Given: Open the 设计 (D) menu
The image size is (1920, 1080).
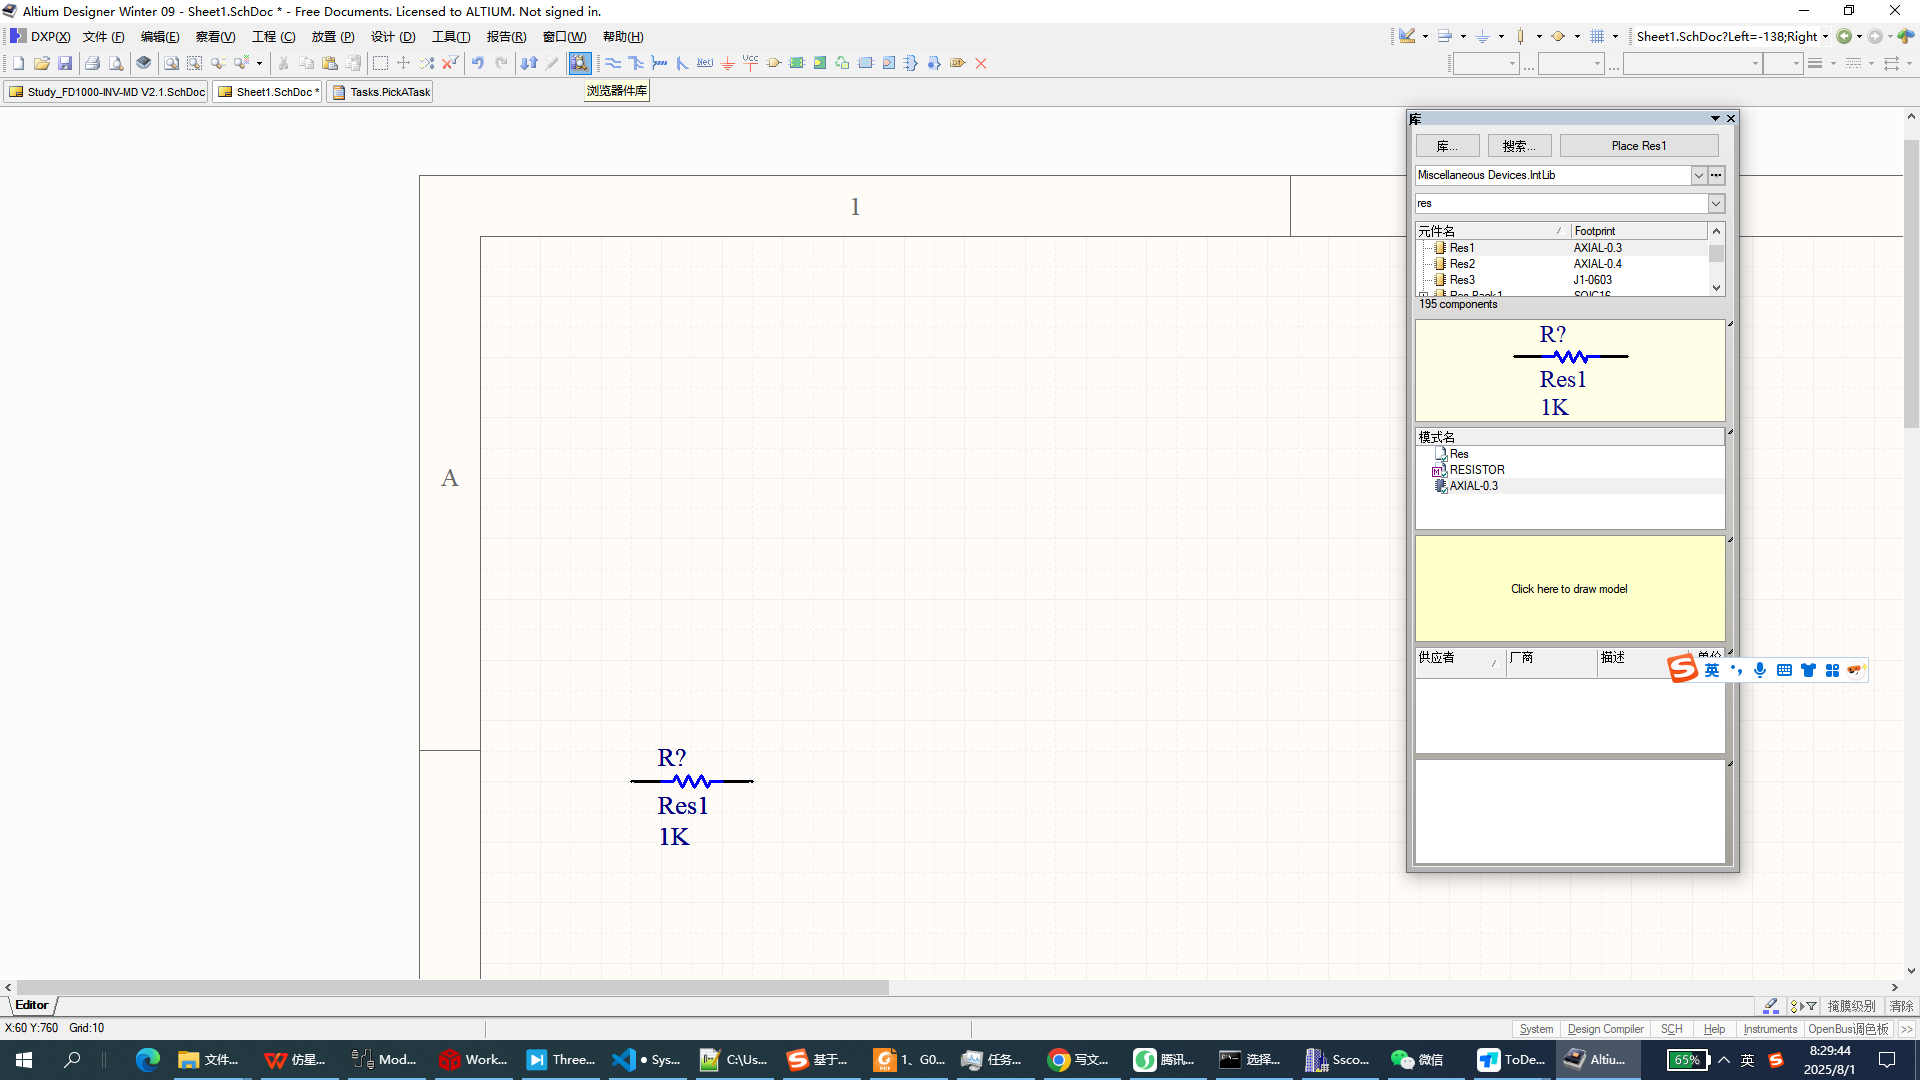Looking at the screenshot, I should pos(393,36).
